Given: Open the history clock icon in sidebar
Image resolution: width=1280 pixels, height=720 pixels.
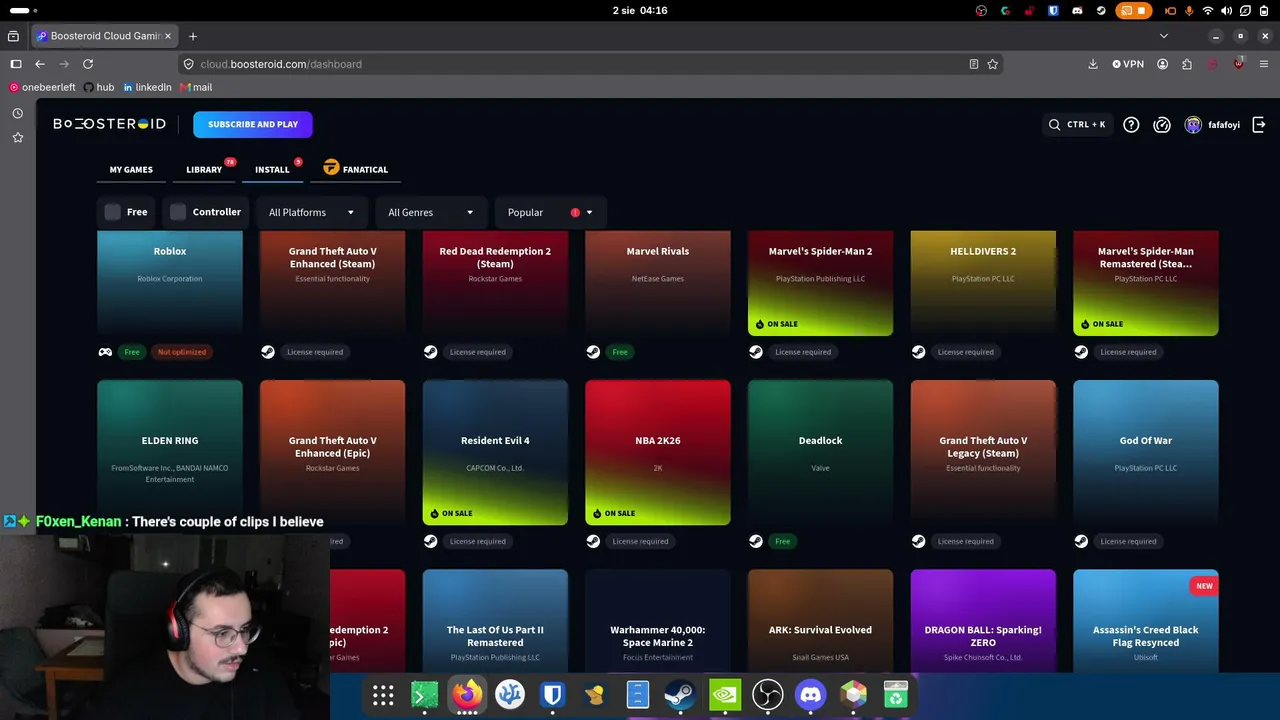Looking at the screenshot, I should (x=17, y=113).
